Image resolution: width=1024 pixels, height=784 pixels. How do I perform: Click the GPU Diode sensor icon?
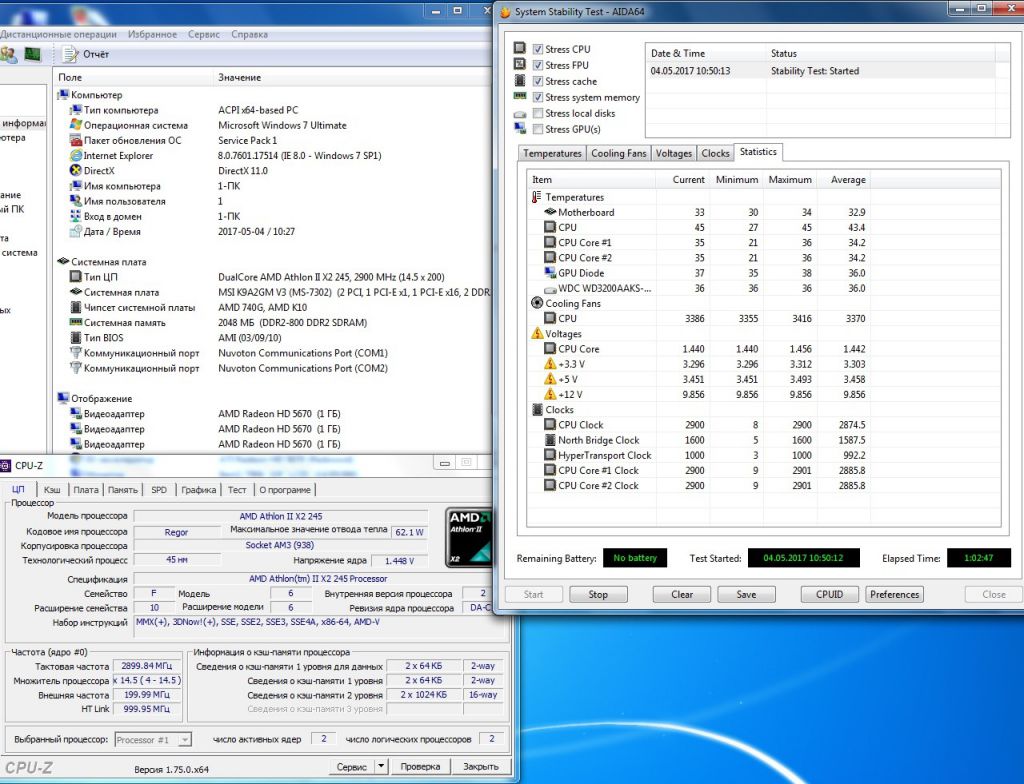coord(550,273)
